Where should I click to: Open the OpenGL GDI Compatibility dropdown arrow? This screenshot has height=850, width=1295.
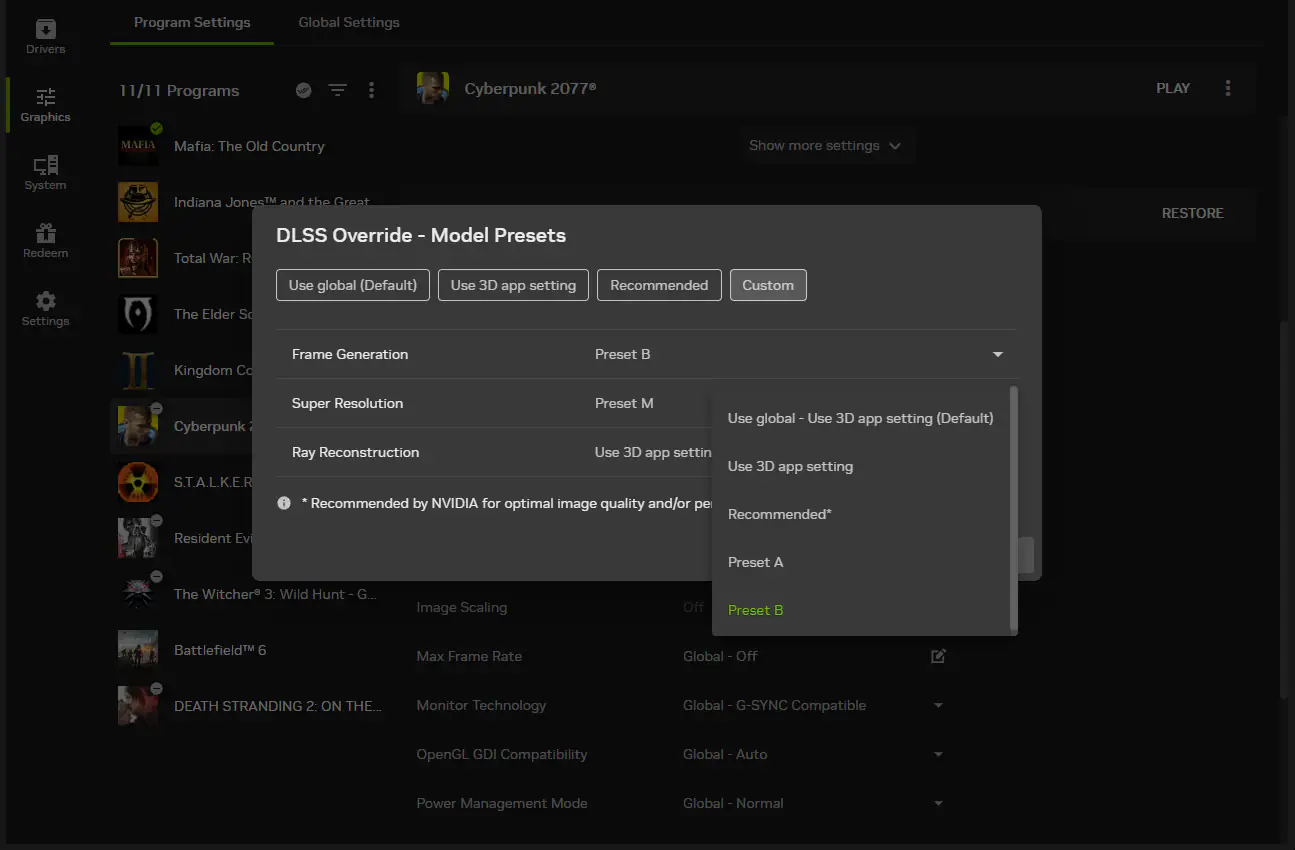(x=938, y=754)
